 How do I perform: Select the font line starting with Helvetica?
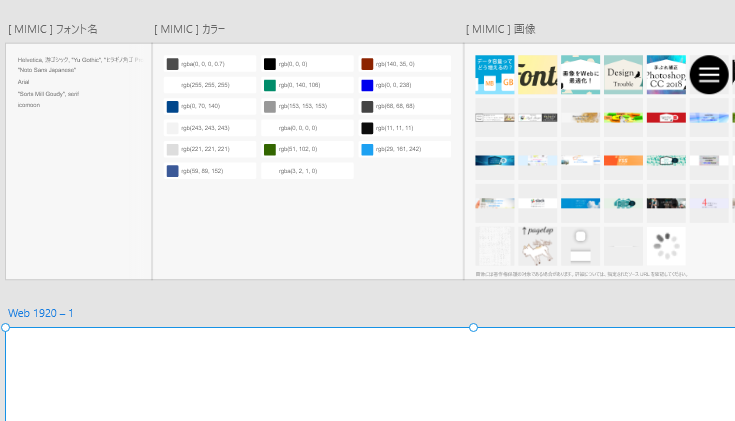pos(80,60)
